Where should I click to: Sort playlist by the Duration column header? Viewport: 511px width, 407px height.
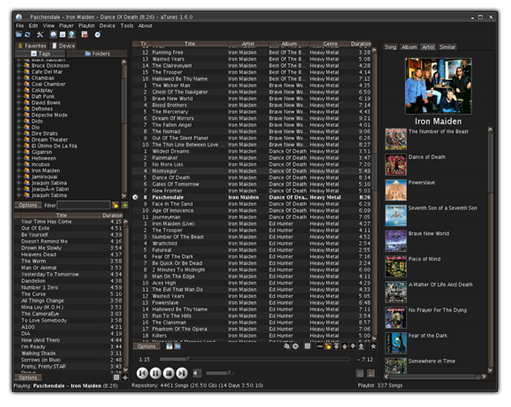[x=361, y=44]
